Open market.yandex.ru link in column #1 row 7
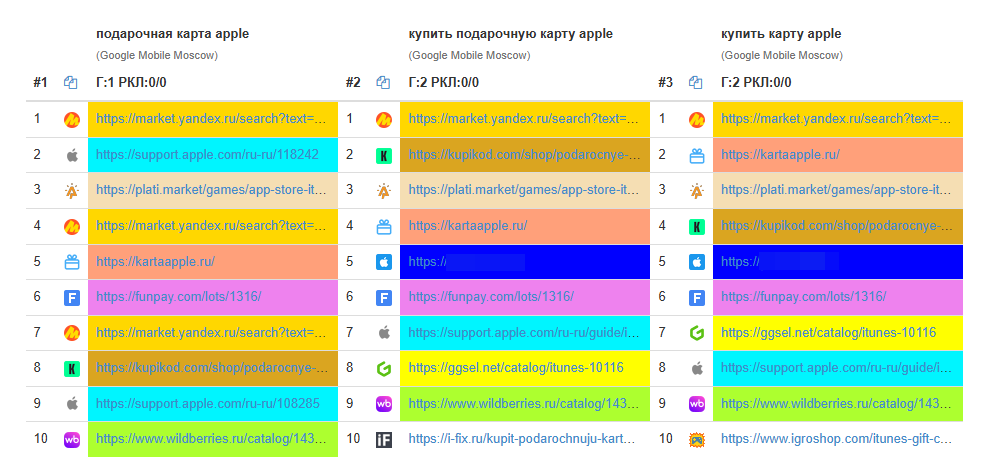 point(212,332)
